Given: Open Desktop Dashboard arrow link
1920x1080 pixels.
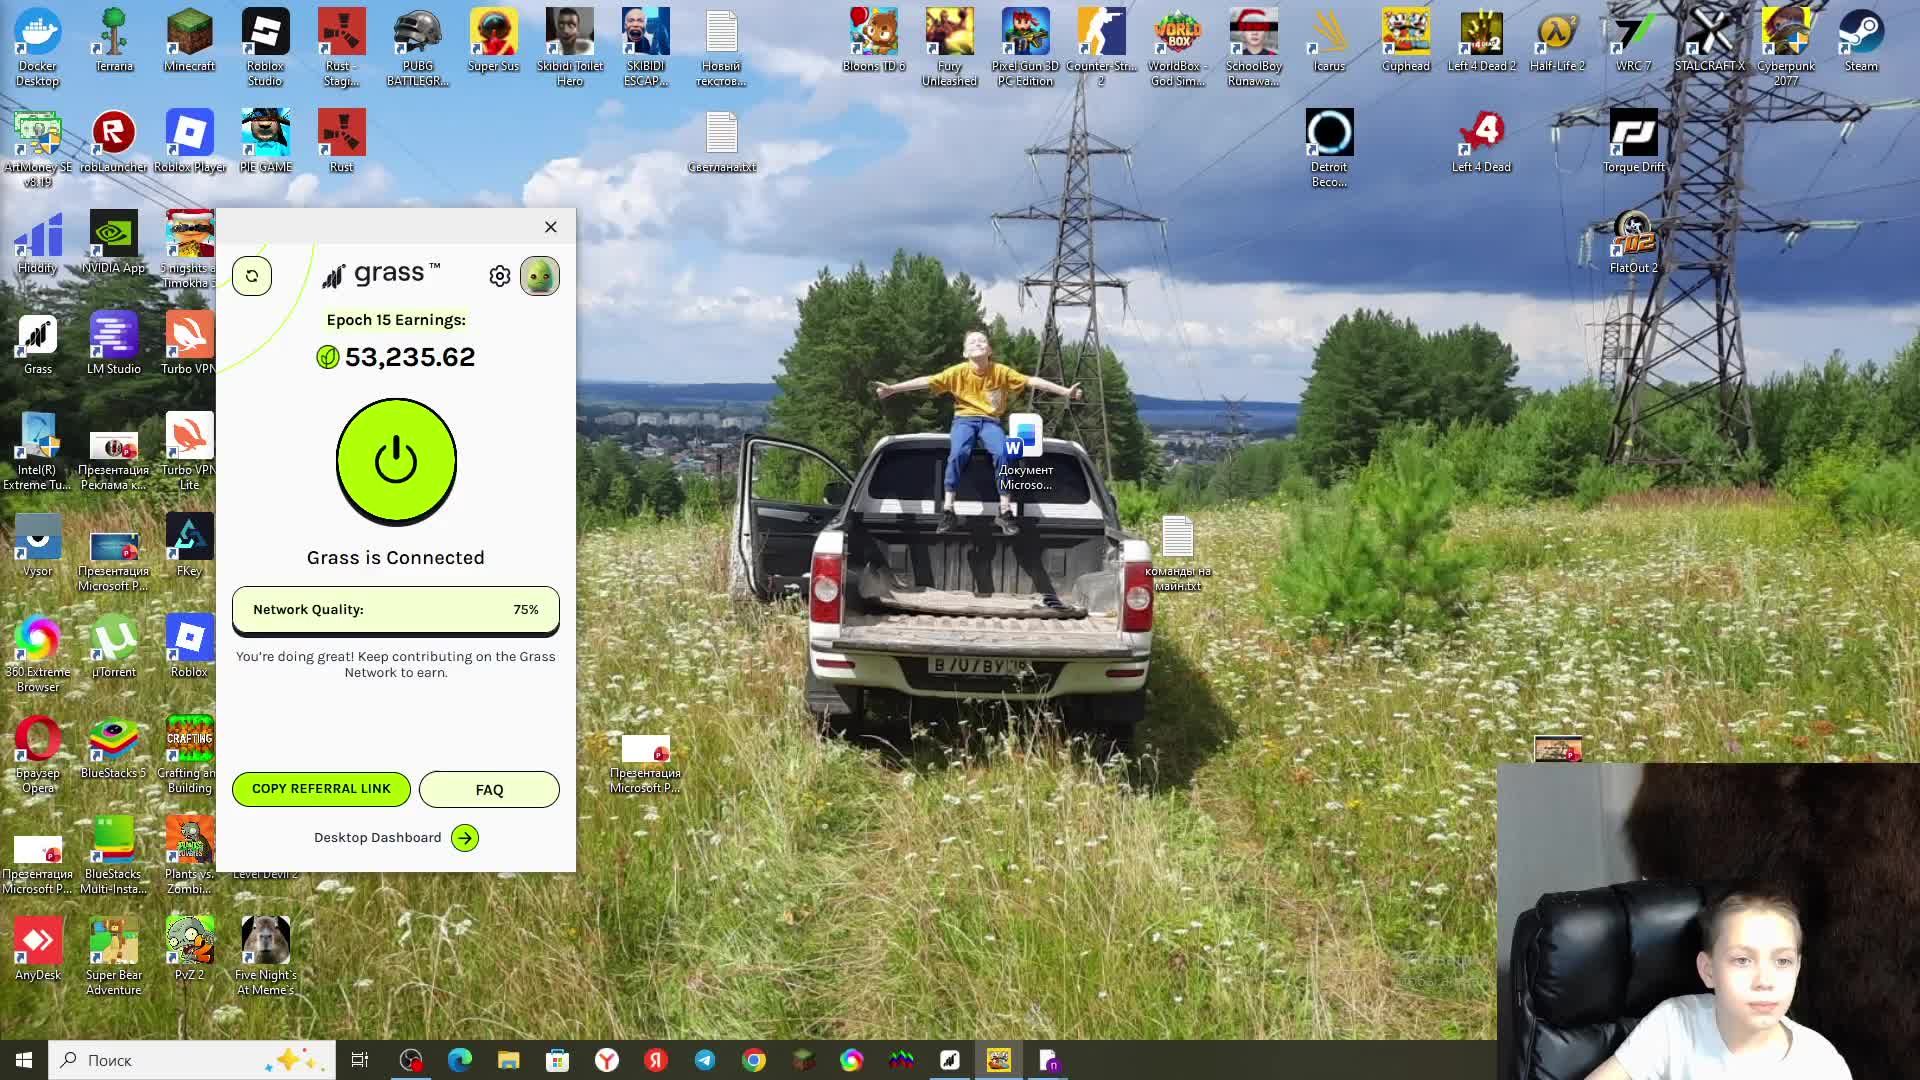Looking at the screenshot, I should pos(465,838).
